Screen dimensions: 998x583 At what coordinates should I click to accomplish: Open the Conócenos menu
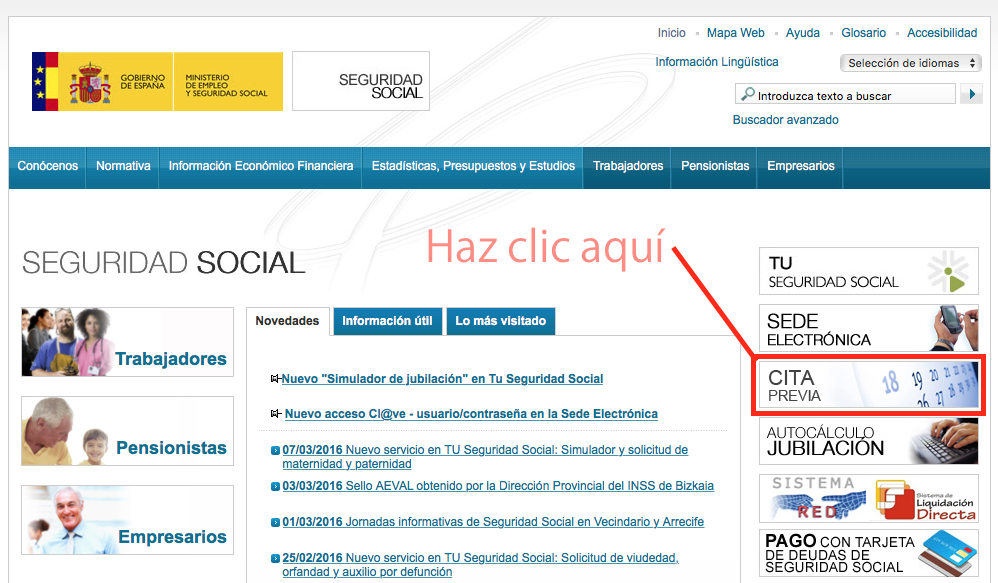[48, 166]
